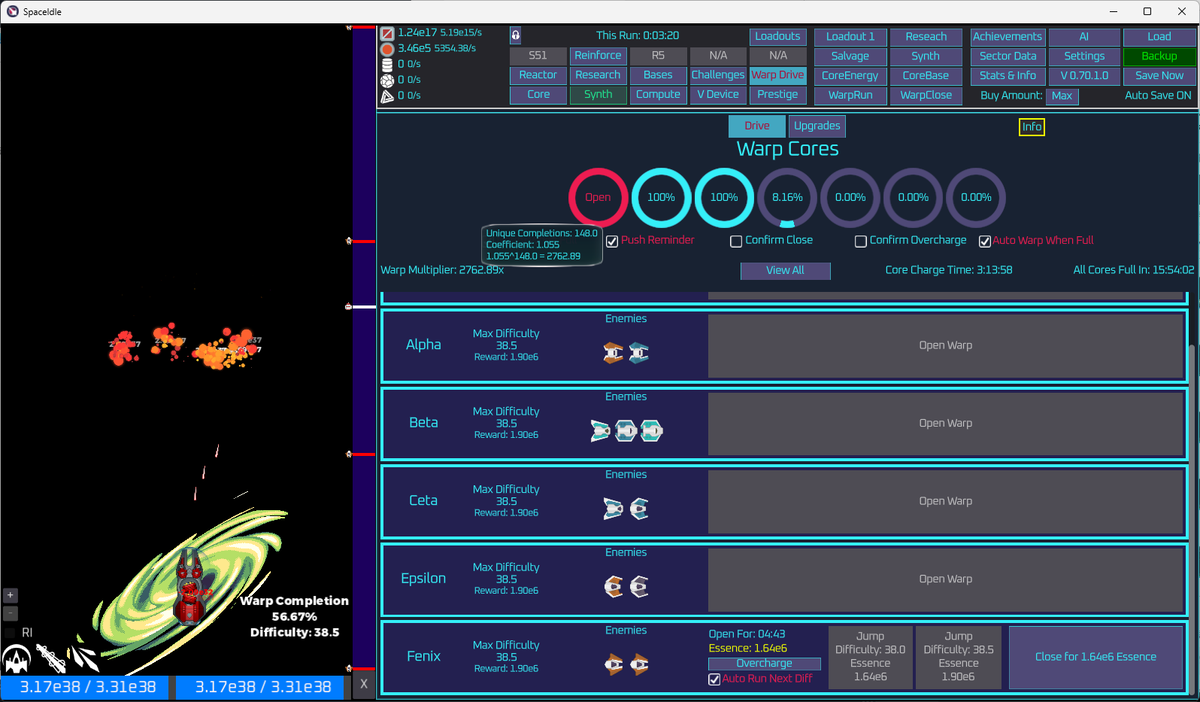Click the Reinforce button
Screen dimensions: 1200x702
click(598, 56)
